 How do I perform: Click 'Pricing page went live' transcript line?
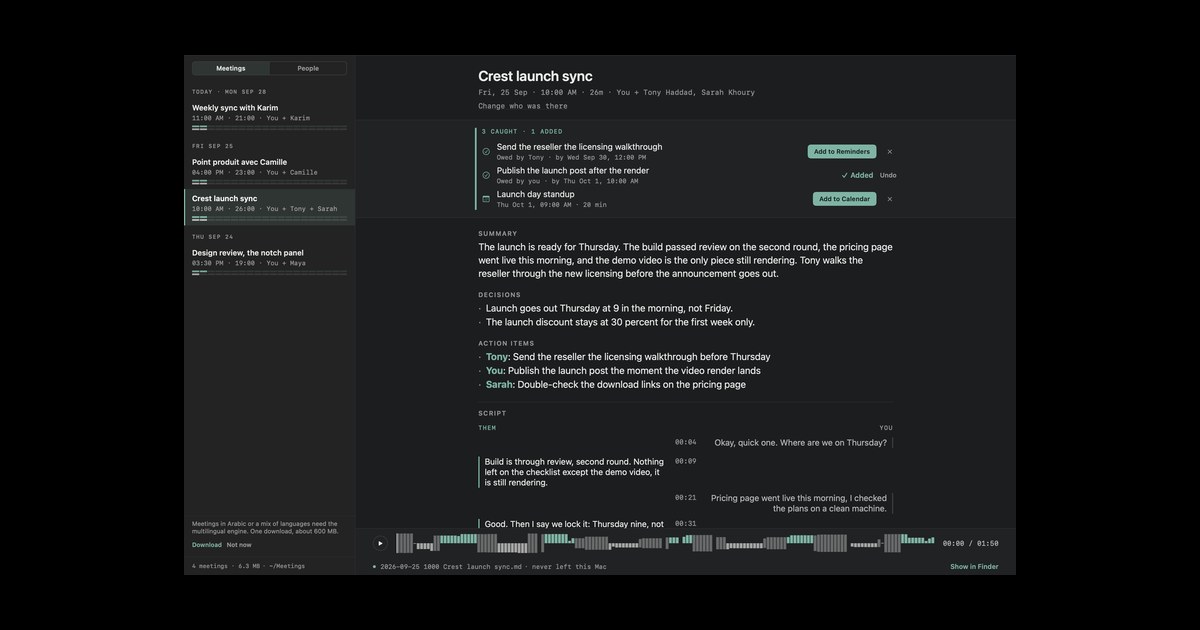coord(798,503)
